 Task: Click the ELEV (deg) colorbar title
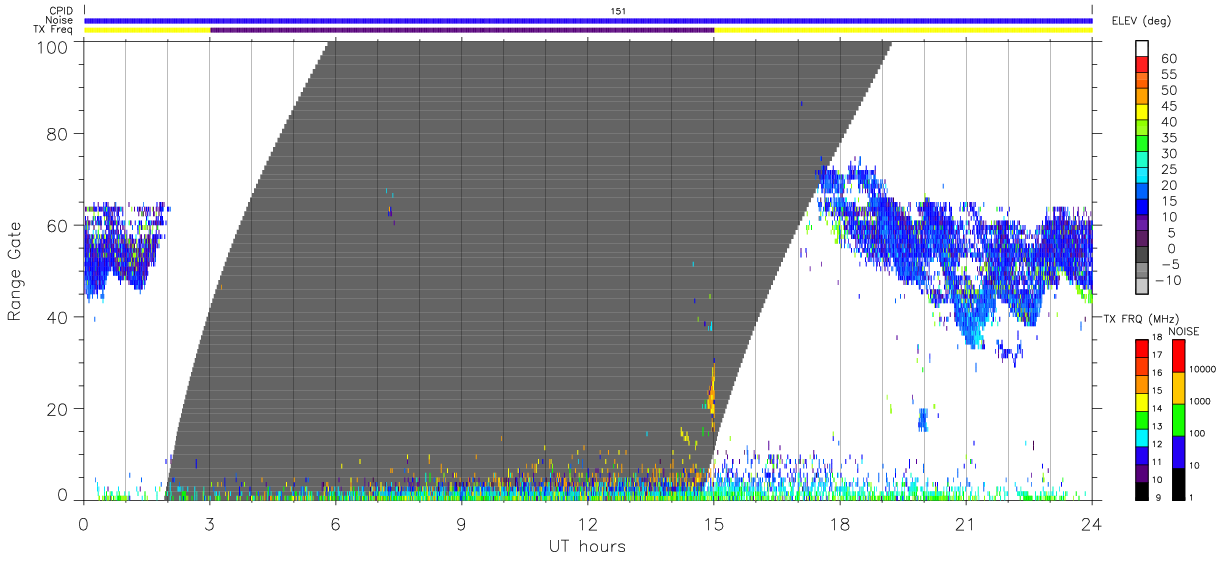pyautogui.click(x=1141, y=21)
